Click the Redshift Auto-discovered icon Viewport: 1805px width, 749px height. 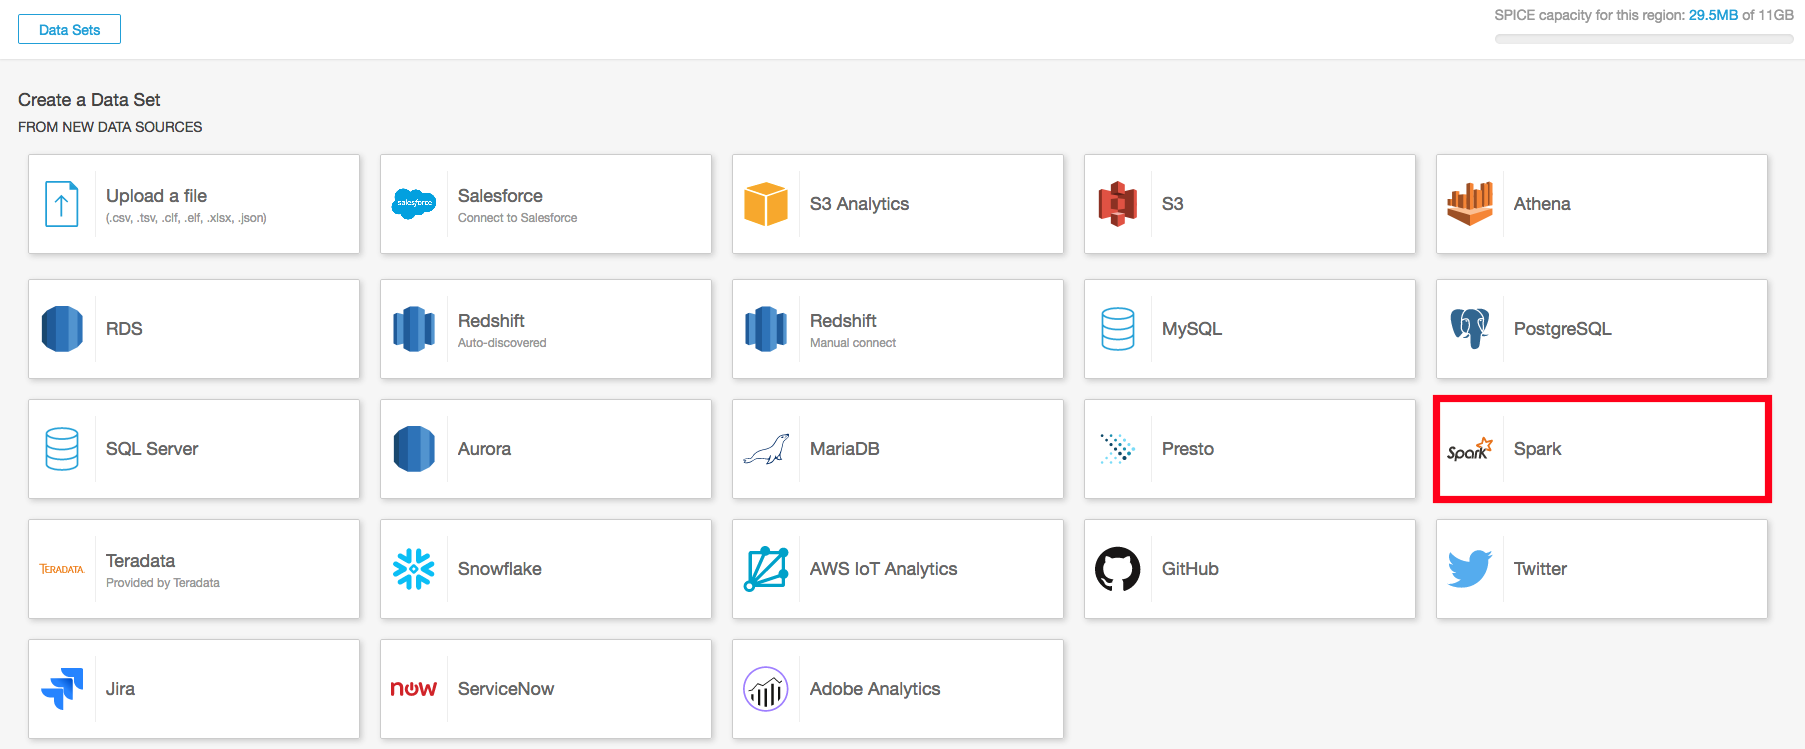pyautogui.click(x=414, y=329)
